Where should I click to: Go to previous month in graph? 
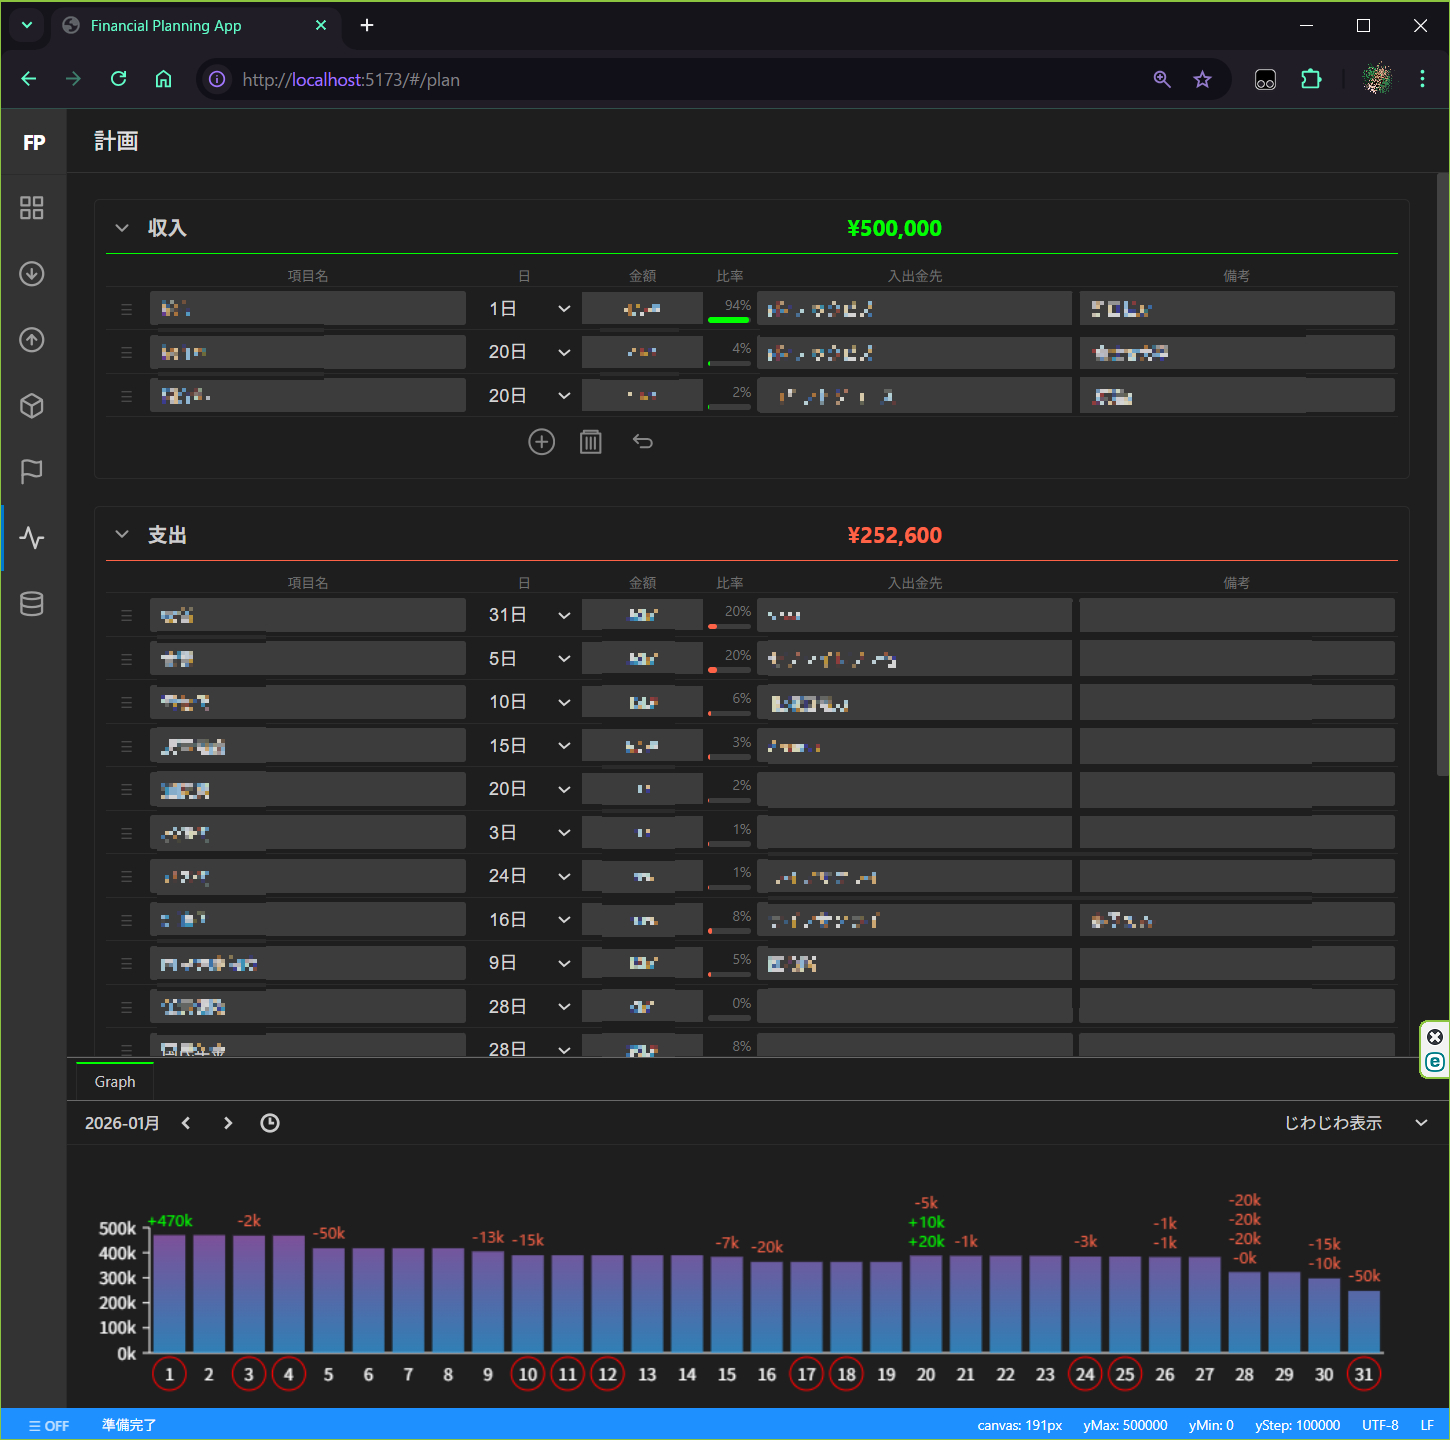(x=186, y=1123)
